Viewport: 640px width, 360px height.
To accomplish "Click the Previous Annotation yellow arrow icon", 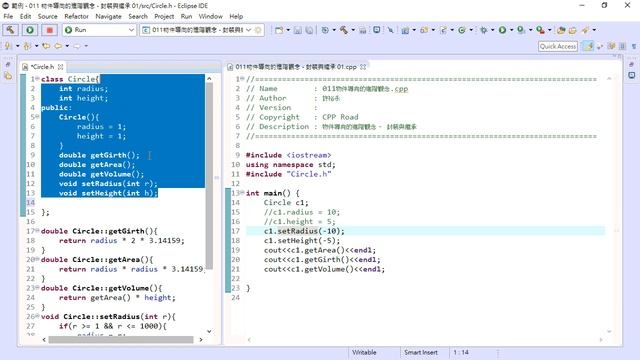I will [27, 46].
